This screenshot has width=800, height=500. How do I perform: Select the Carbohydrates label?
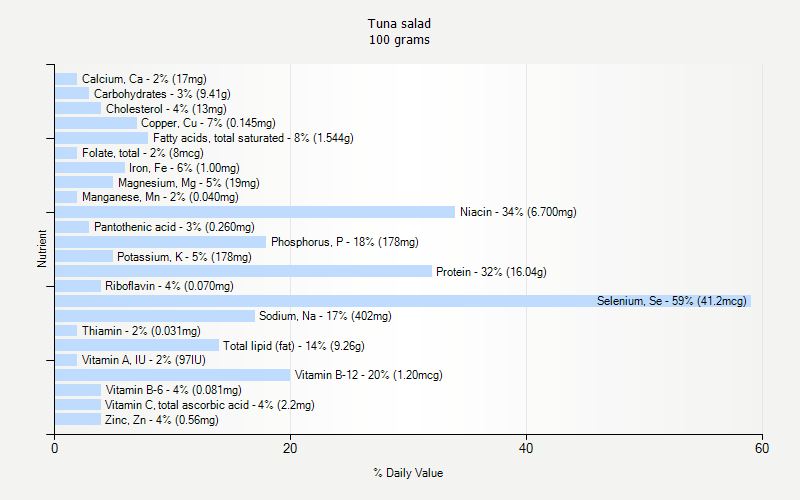click(162, 94)
